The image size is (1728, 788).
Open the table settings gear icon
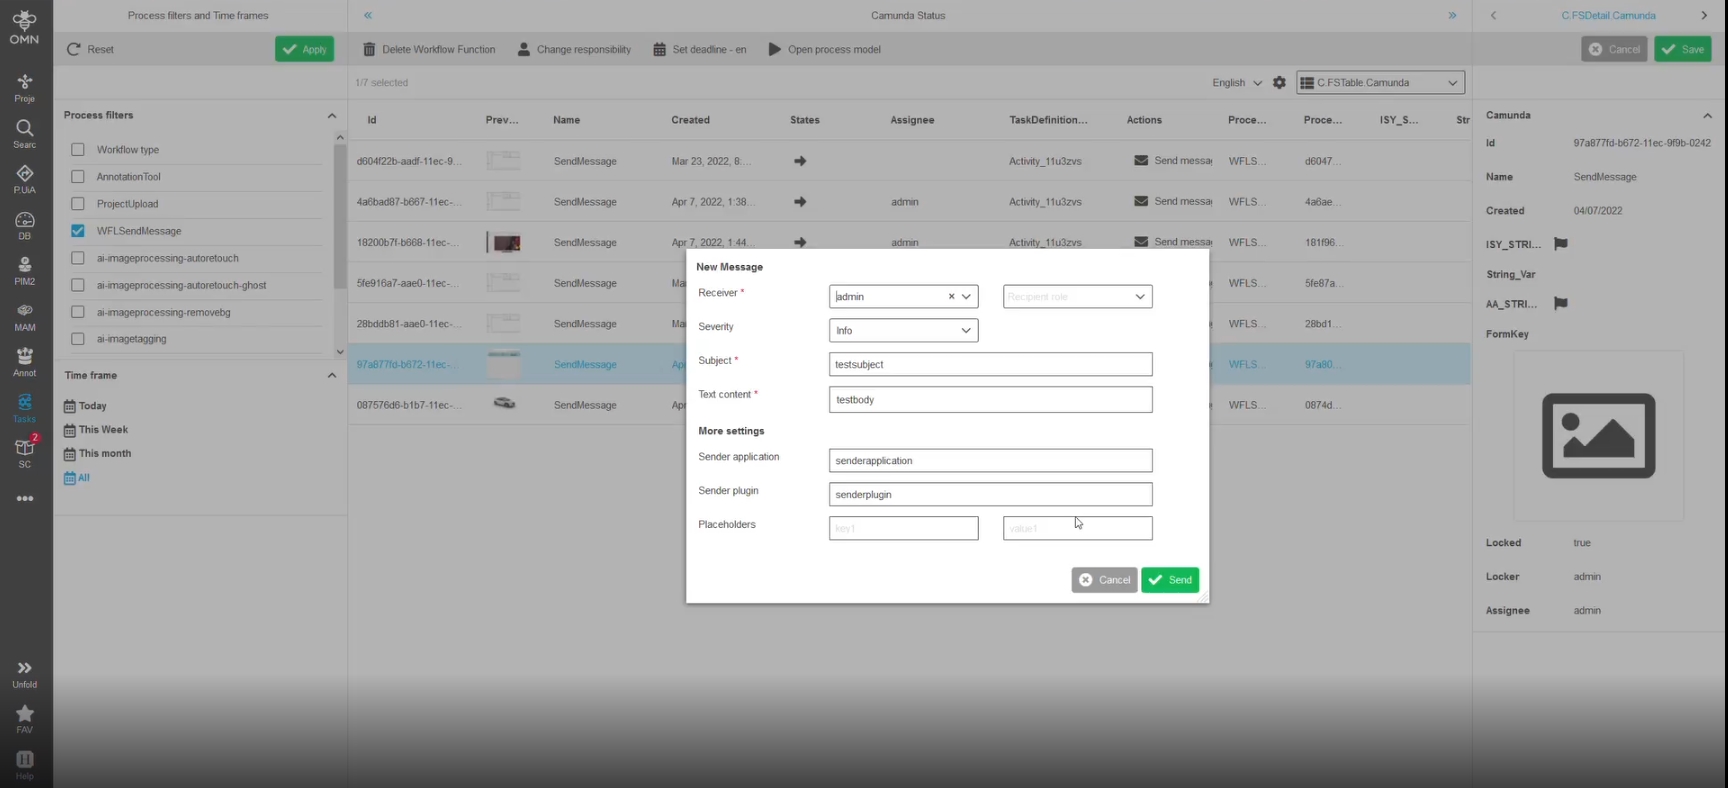(1279, 83)
